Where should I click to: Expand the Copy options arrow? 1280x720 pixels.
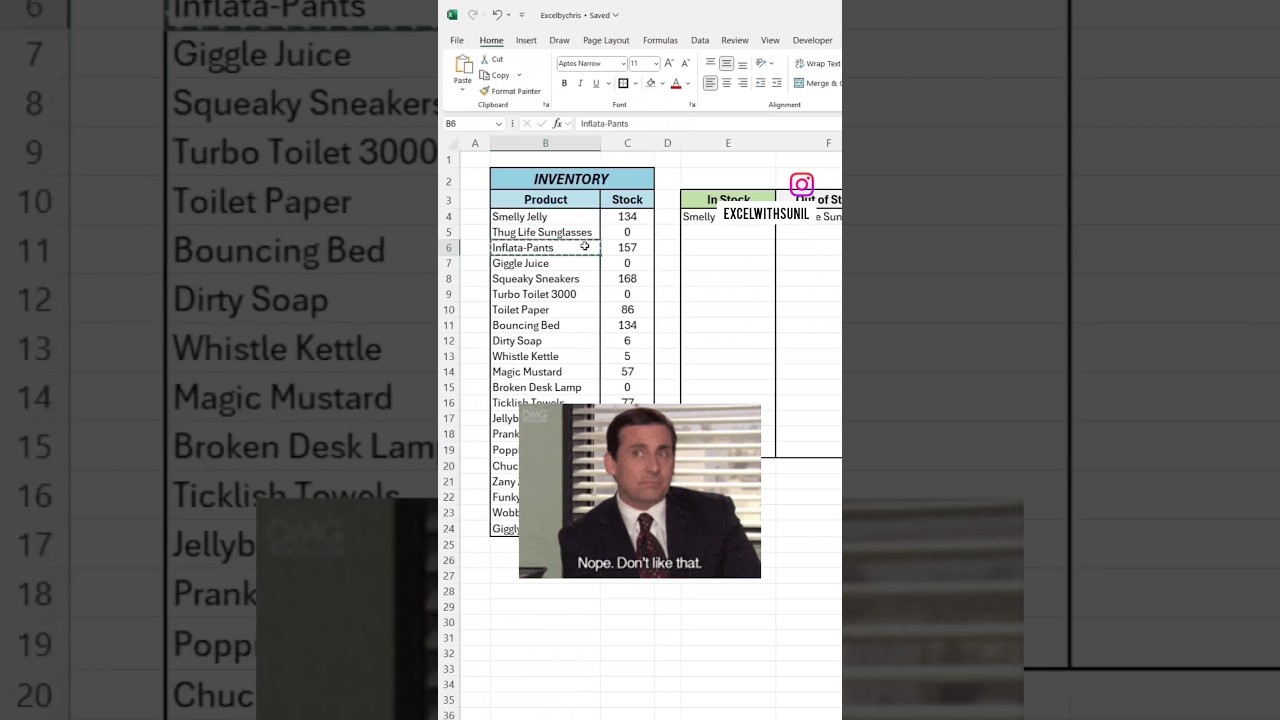tap(518, 75)
